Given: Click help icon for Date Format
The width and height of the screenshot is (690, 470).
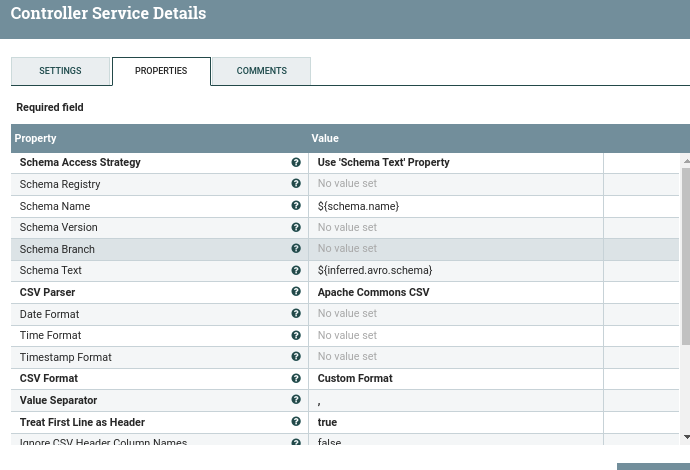Looking at the screenshot, I should tap(296, 313).
